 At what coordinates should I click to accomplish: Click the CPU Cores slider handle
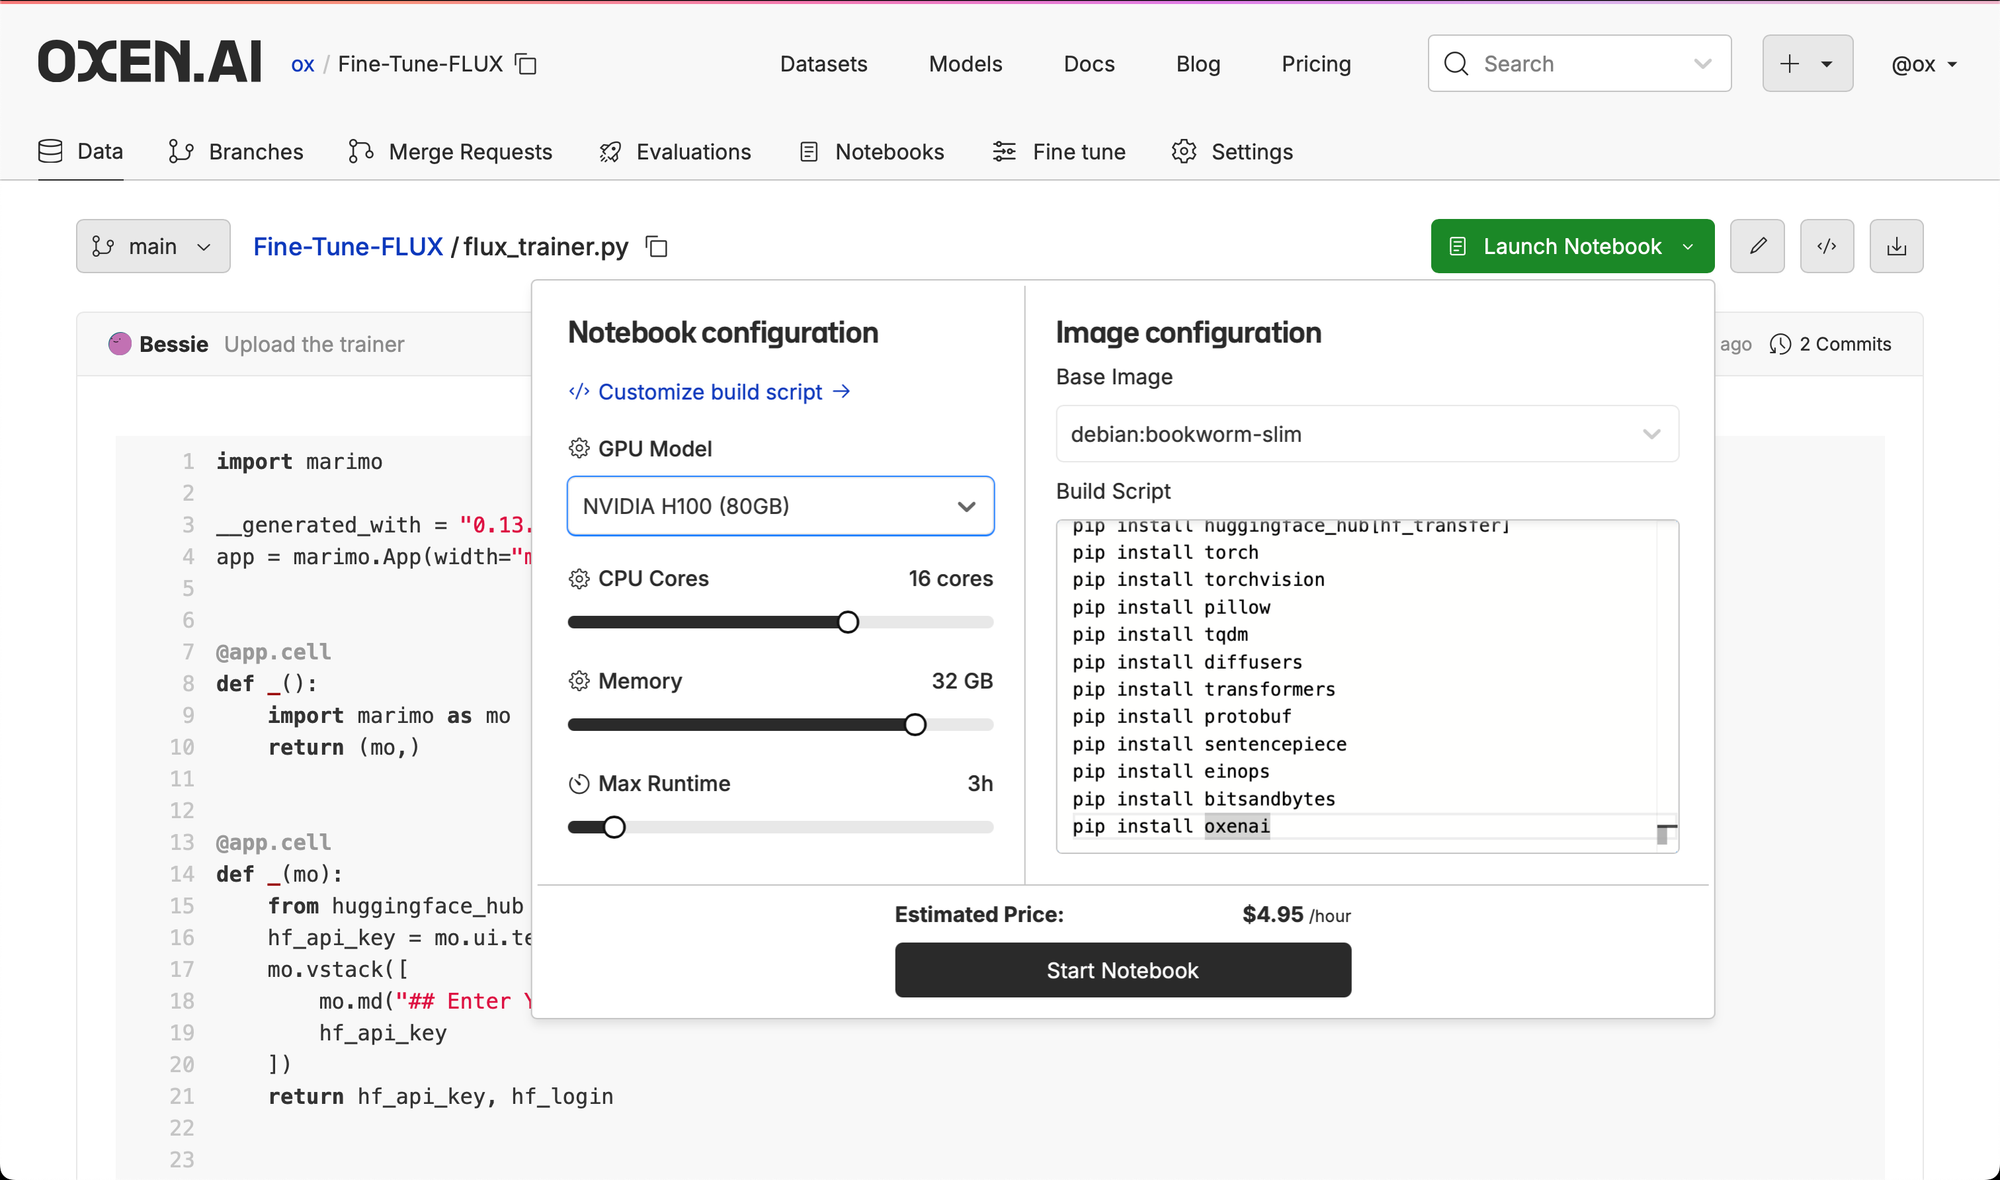point(848,622)
